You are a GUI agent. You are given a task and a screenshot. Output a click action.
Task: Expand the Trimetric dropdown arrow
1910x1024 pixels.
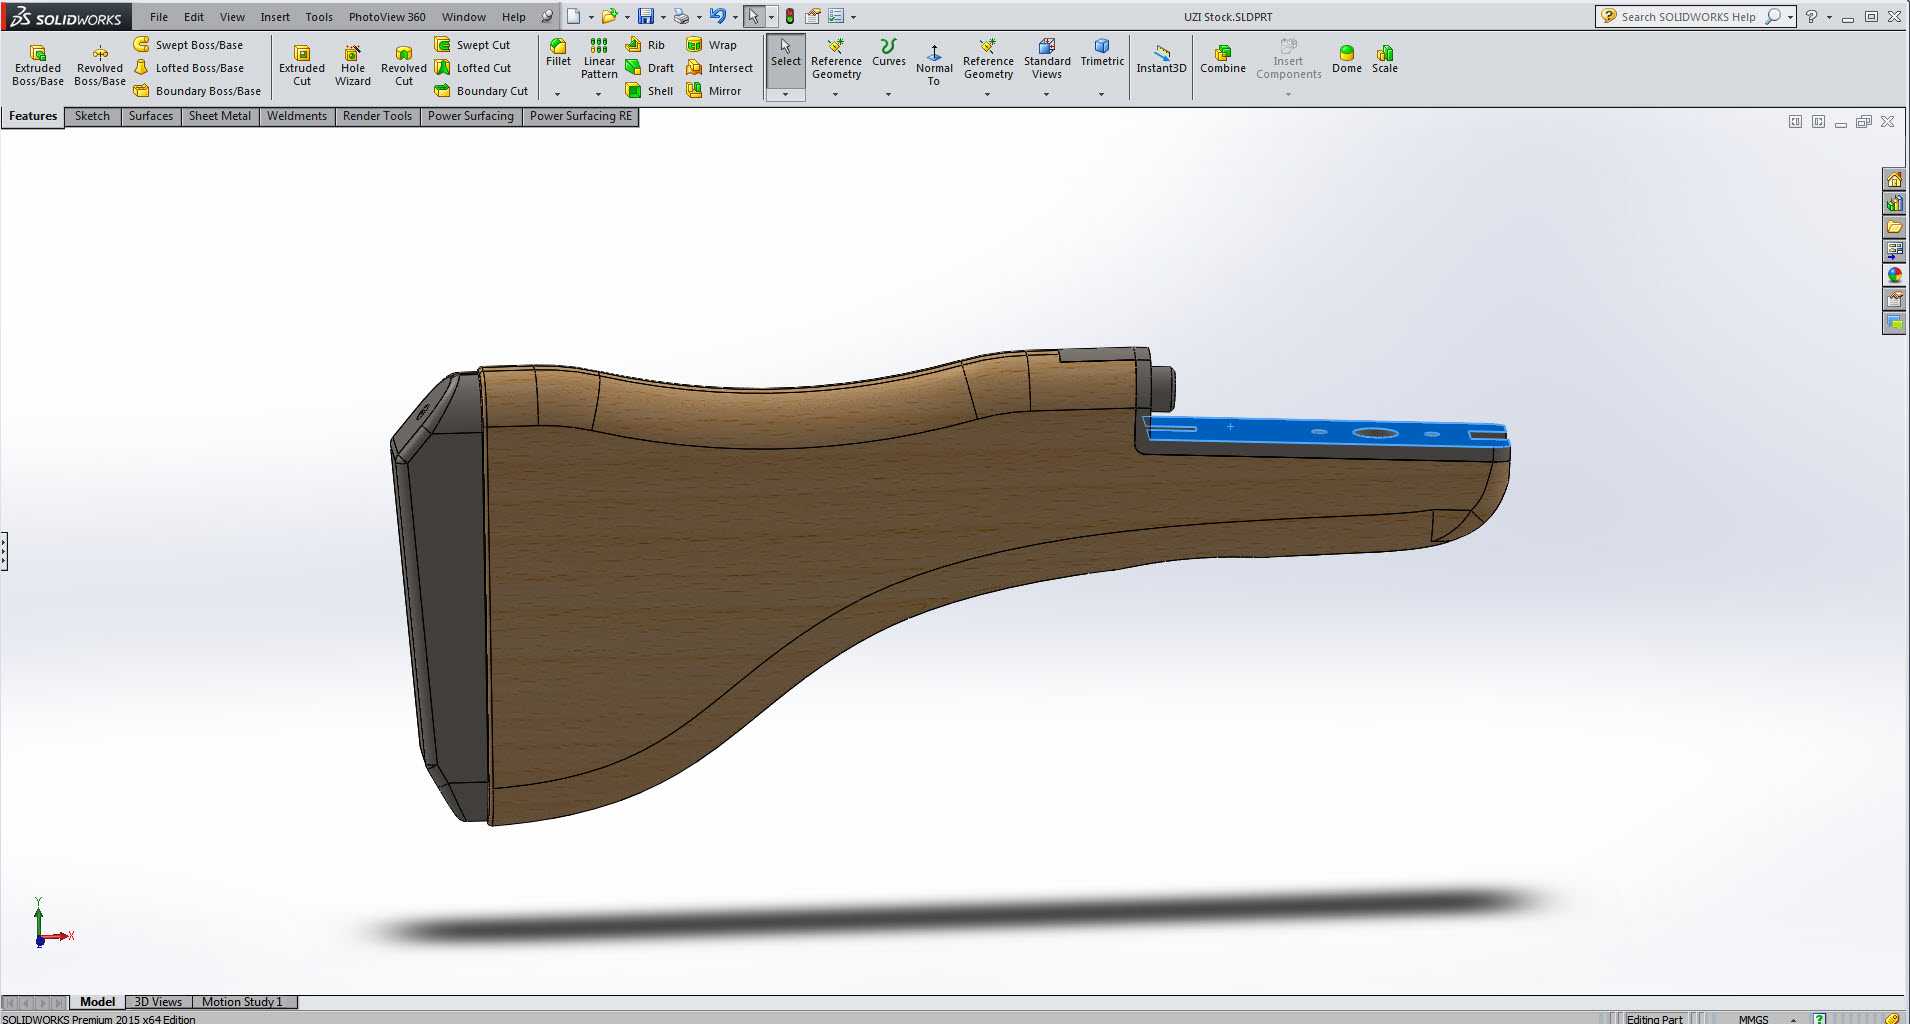click(x=1102, y=94)
